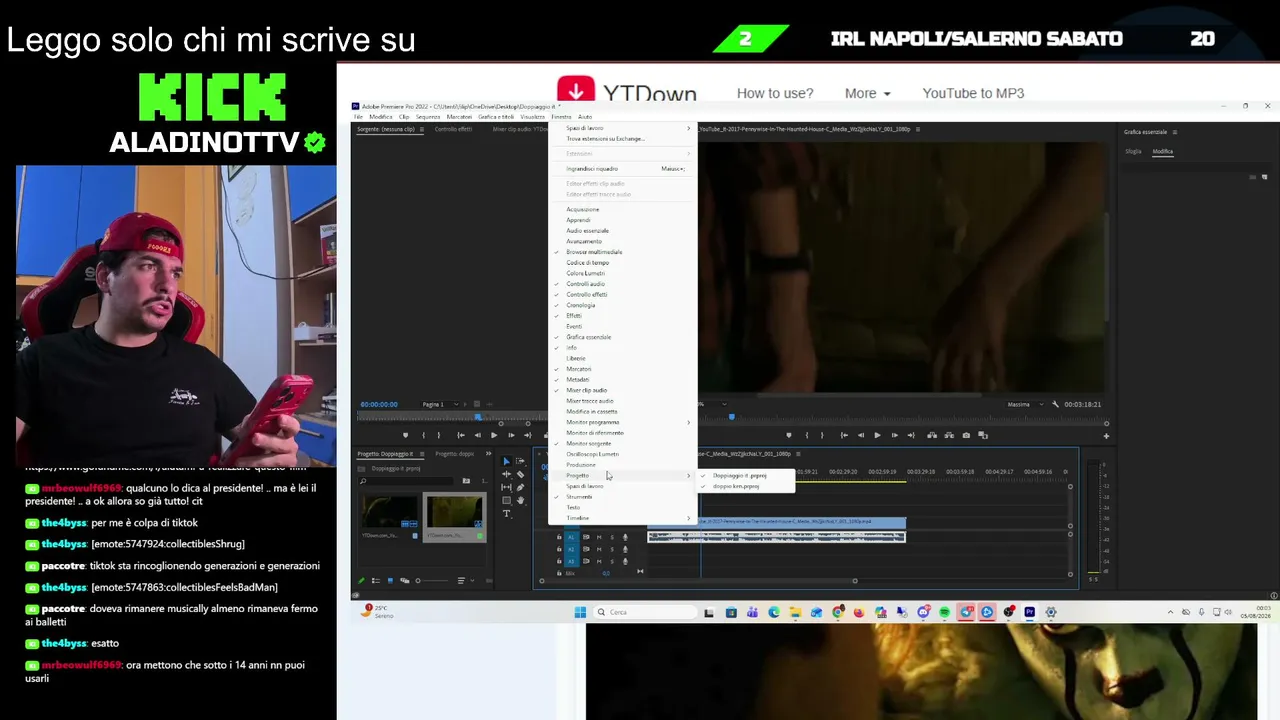1280x720 pixels.
Task: Play the Program monitor
Action: 877,435
